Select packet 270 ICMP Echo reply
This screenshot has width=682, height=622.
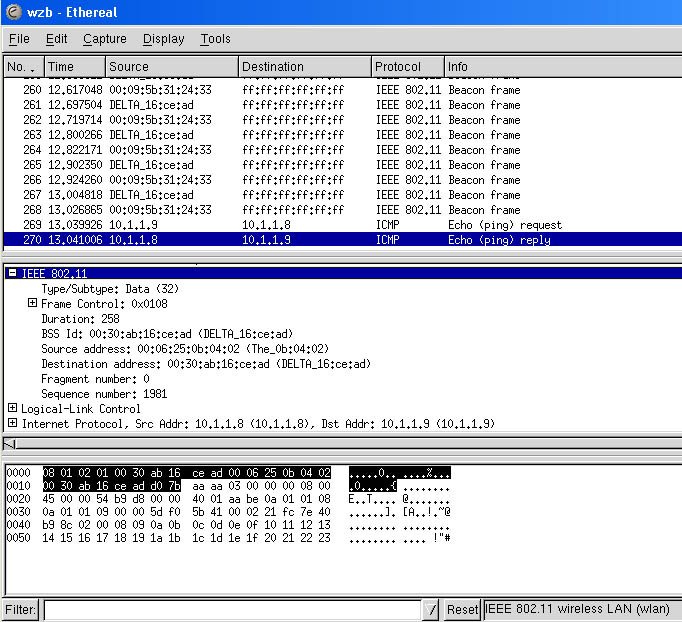(x=343, y=240)
